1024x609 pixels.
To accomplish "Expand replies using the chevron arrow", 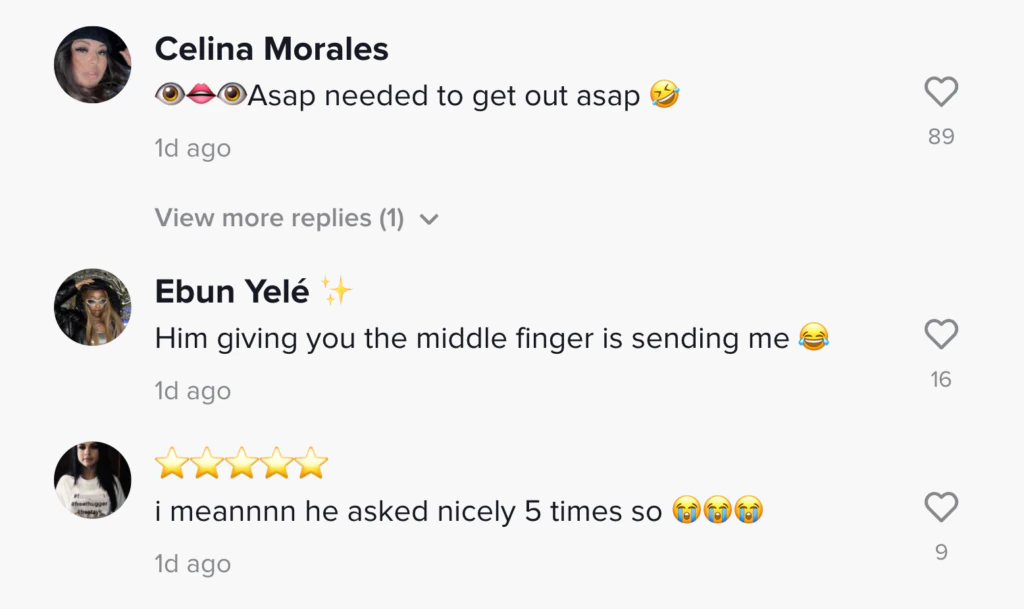I will point(429,219).
